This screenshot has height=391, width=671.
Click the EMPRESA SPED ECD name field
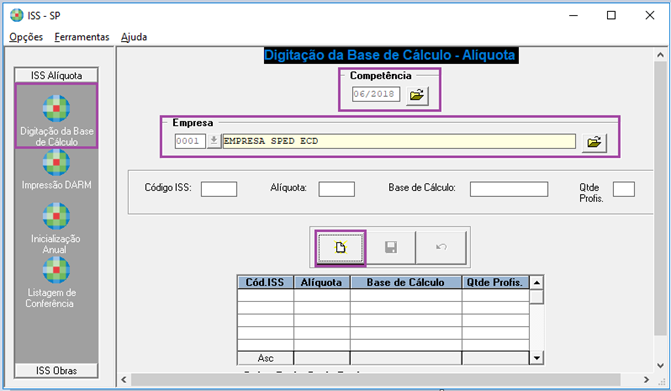[399, 141]
